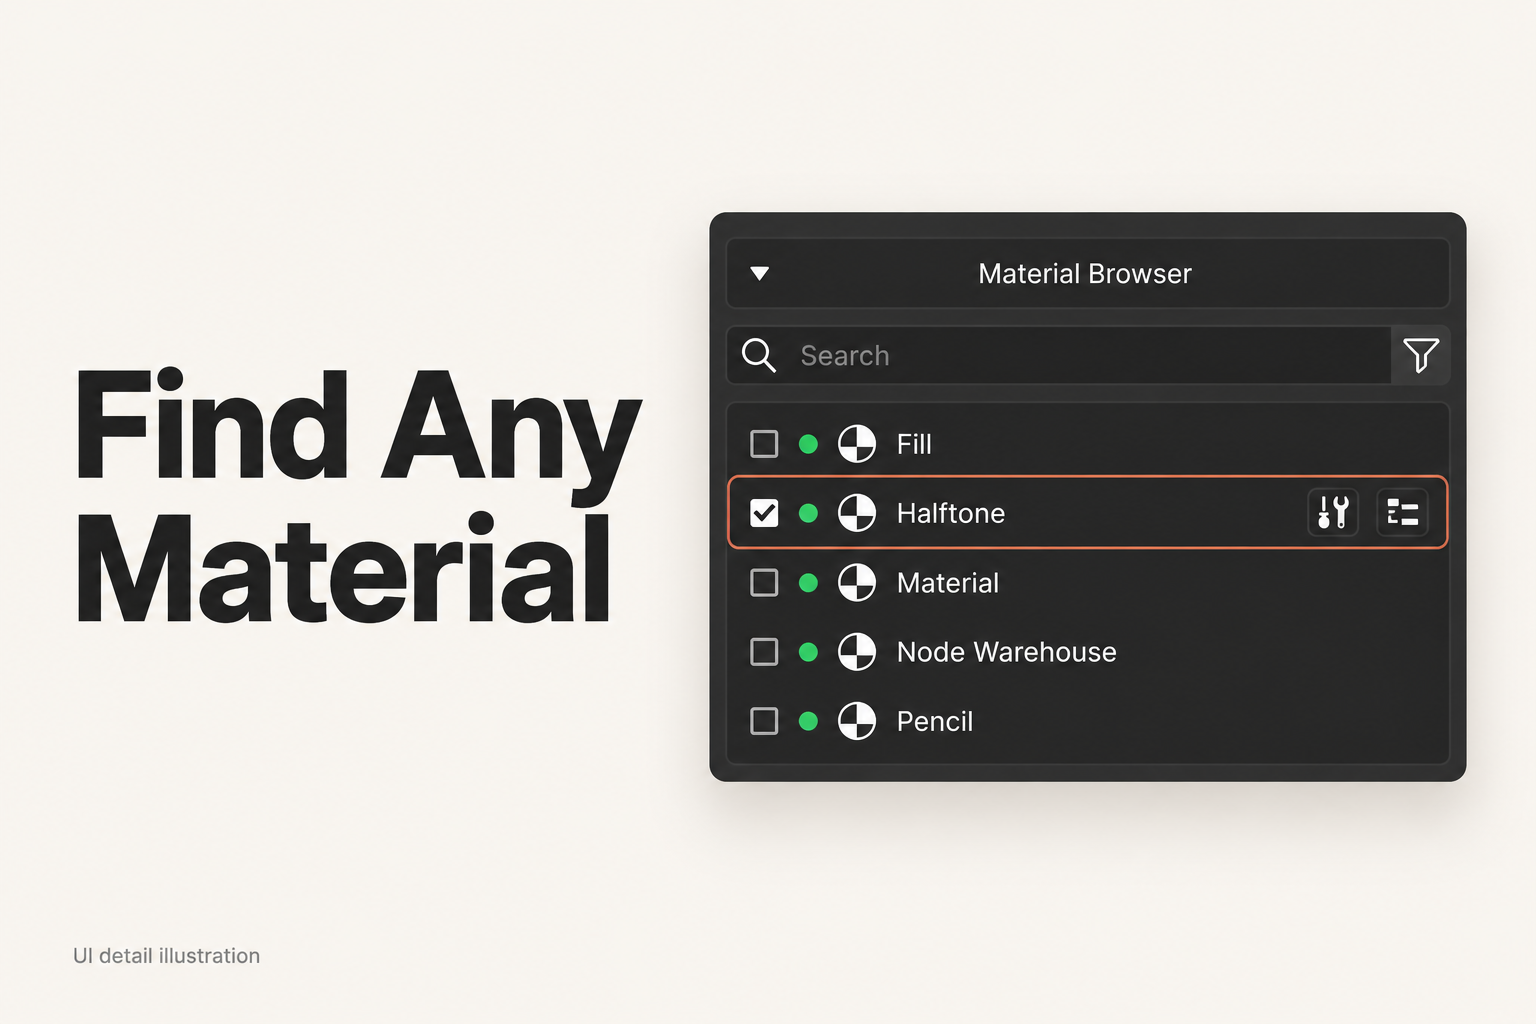1536x1024 pixels.
Task: Check the Fill material checkbox
Action: pos(764,444)
